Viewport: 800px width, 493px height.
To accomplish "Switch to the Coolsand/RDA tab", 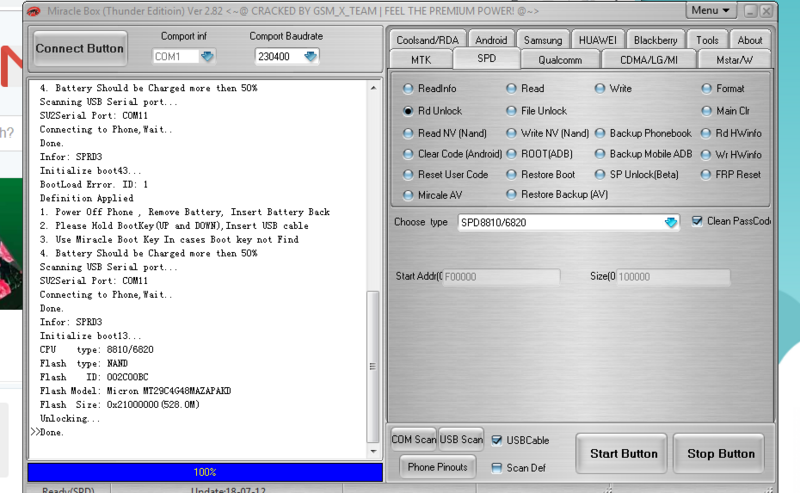I will click(428, 40).
